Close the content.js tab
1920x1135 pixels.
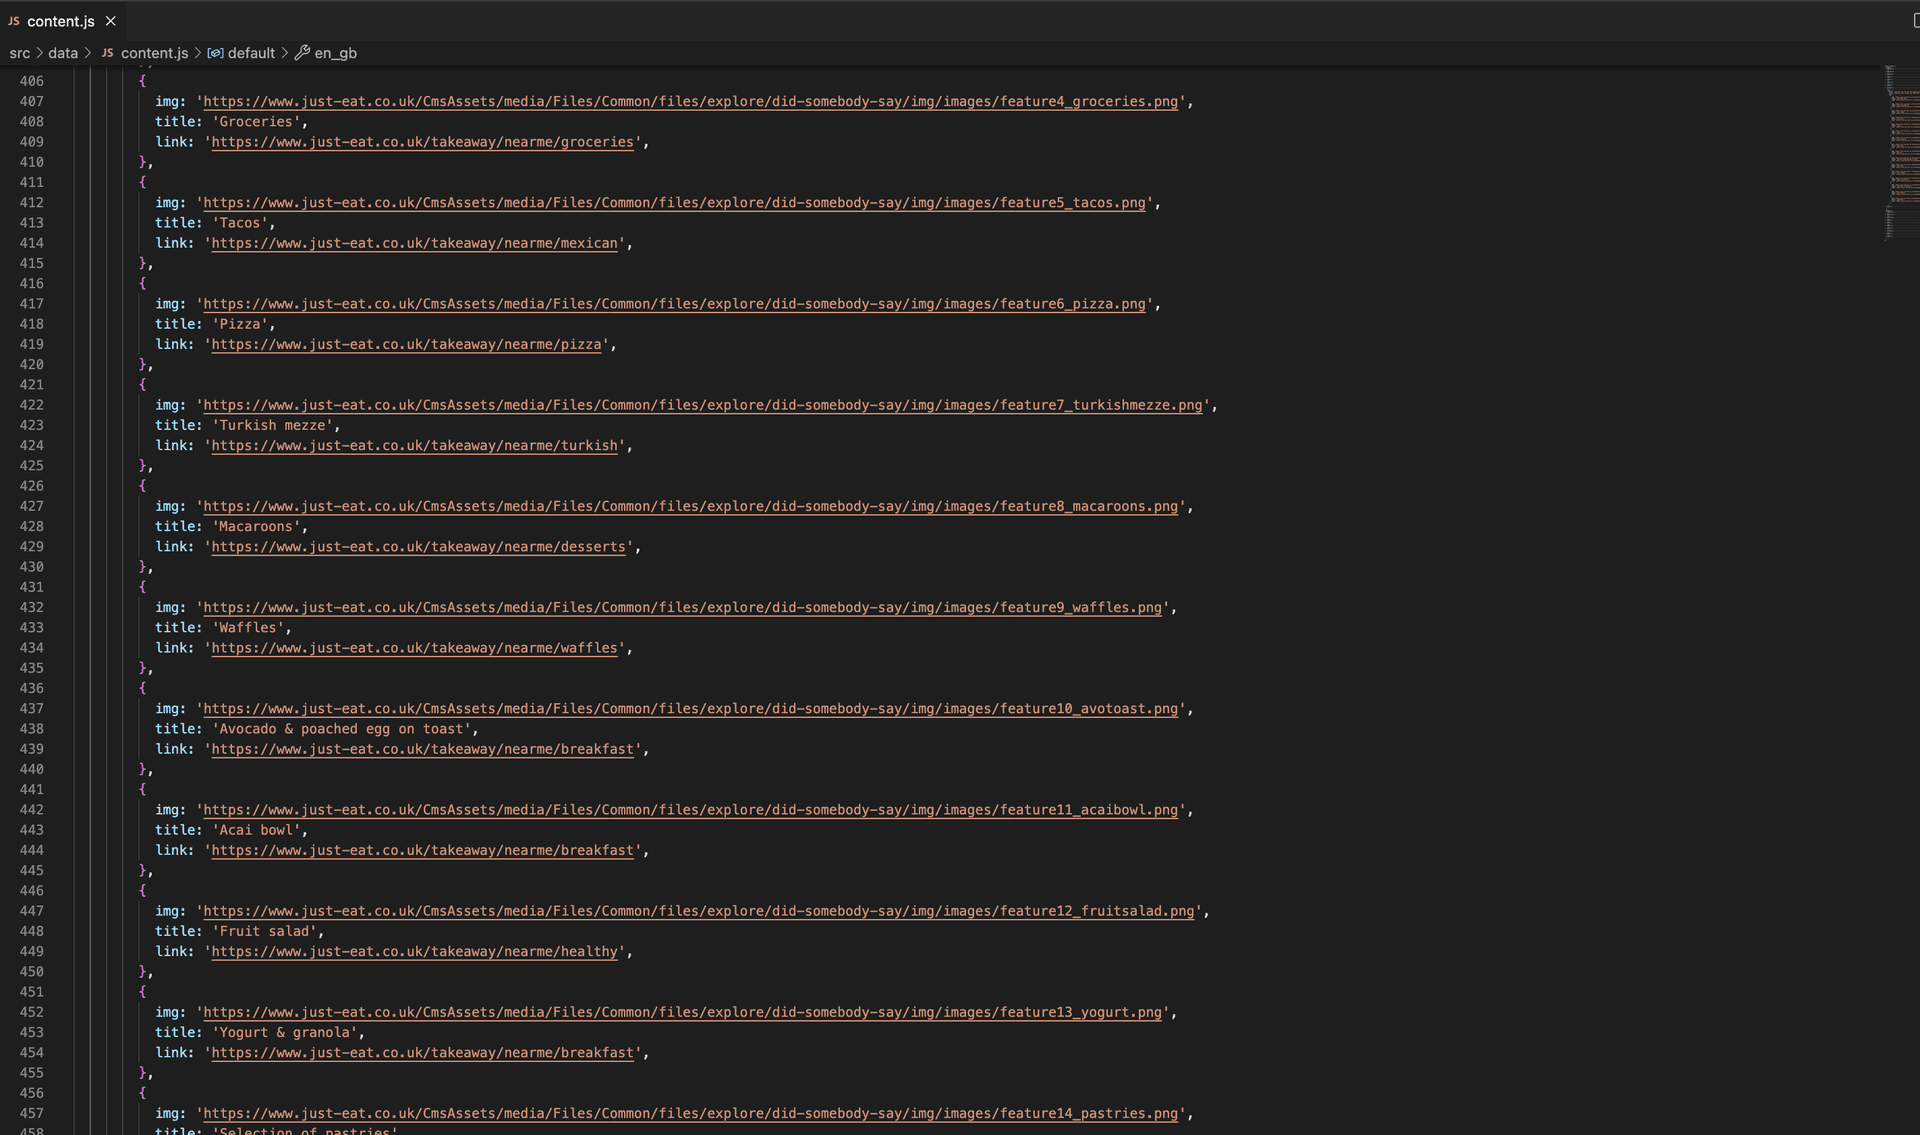111,21
